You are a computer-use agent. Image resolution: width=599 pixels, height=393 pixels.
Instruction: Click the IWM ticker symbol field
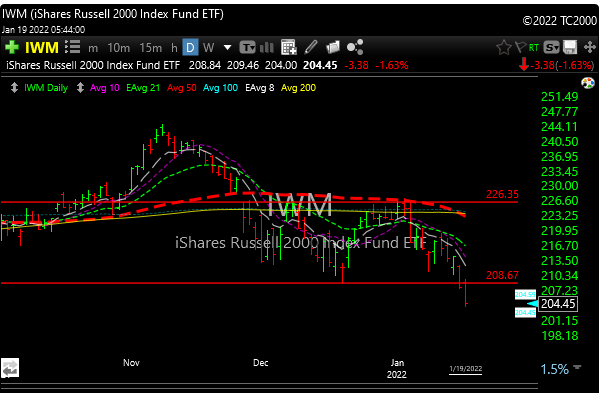coord(42,48)
